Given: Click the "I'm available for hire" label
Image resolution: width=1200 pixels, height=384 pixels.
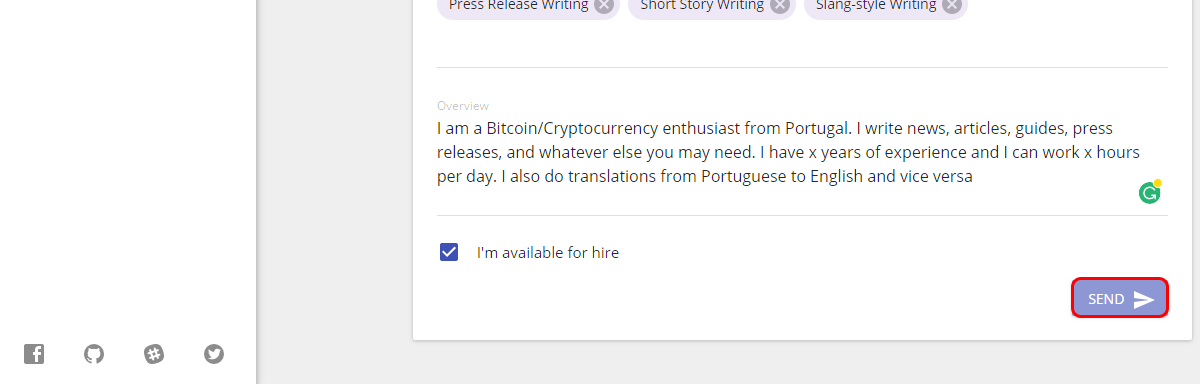Looking at the screenshot, I should [x=548, y=252].
